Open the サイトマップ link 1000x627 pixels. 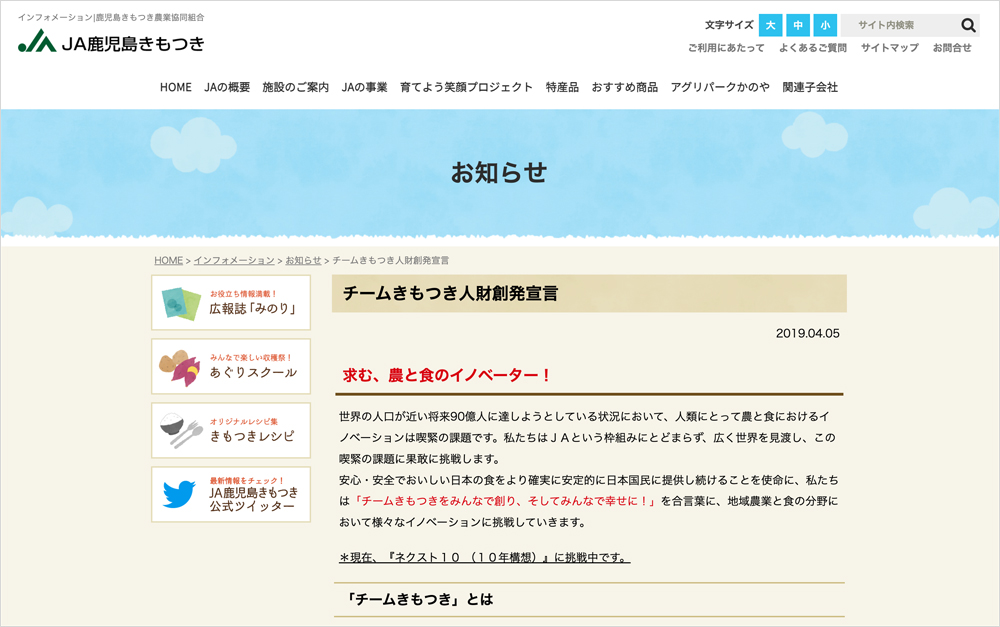[x=889, y=48]
